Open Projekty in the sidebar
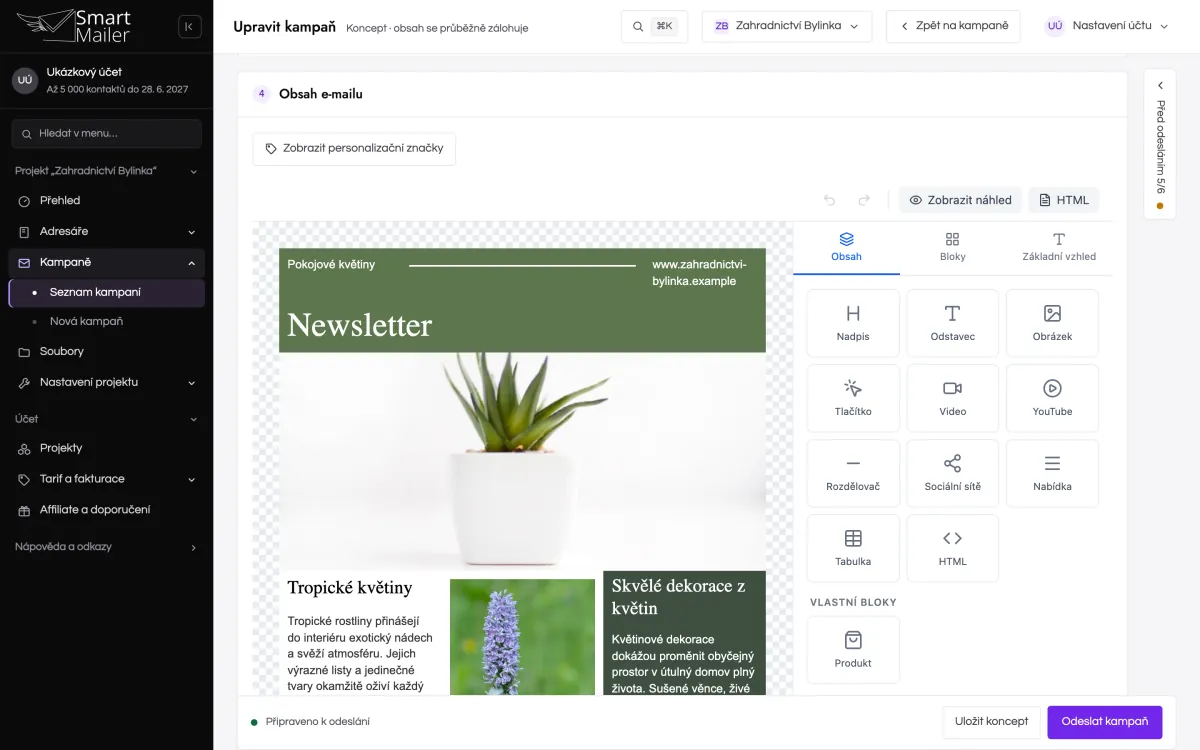Screen dimensions: 1200x750 107,448
